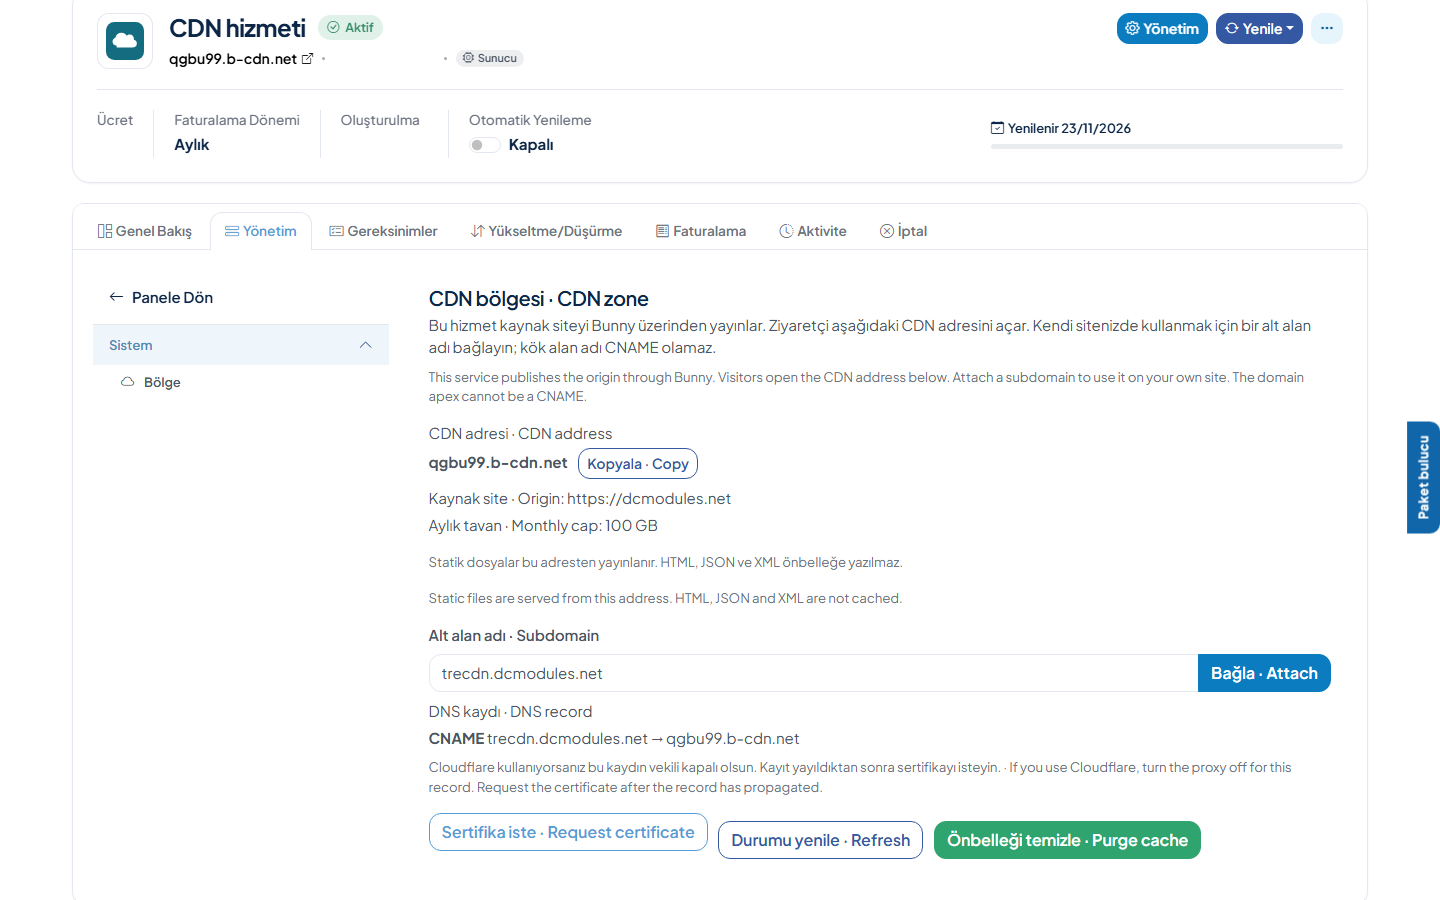
Task: Click the cloud icon beside Bölge
Action: (x=128, y=382)
